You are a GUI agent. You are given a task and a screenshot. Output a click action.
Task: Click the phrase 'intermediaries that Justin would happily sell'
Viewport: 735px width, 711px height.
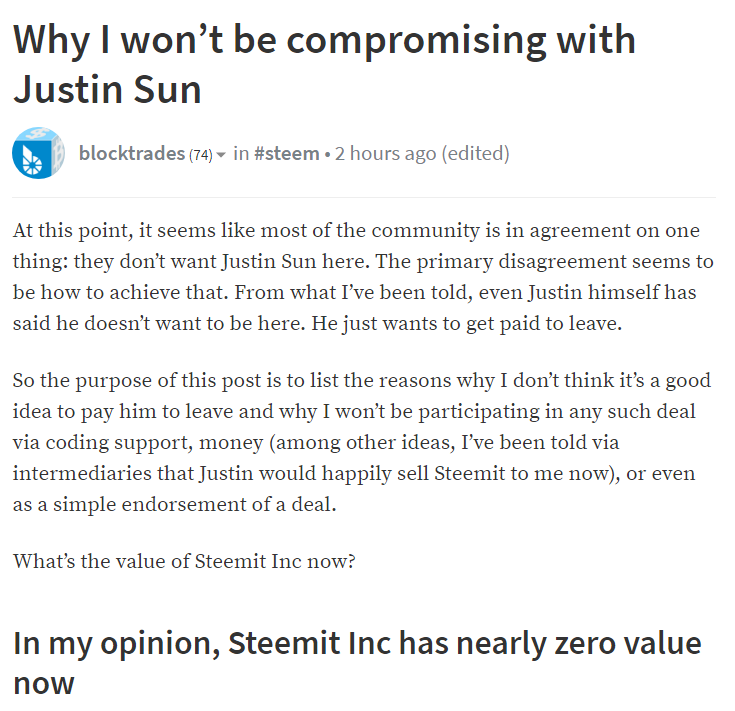[x=221, y=473]
